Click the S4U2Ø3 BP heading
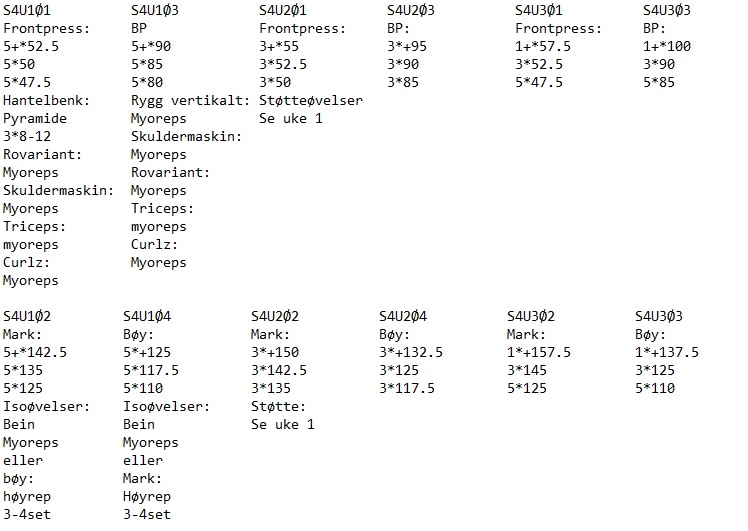This screenshot has width=748, height=531. 411,10
